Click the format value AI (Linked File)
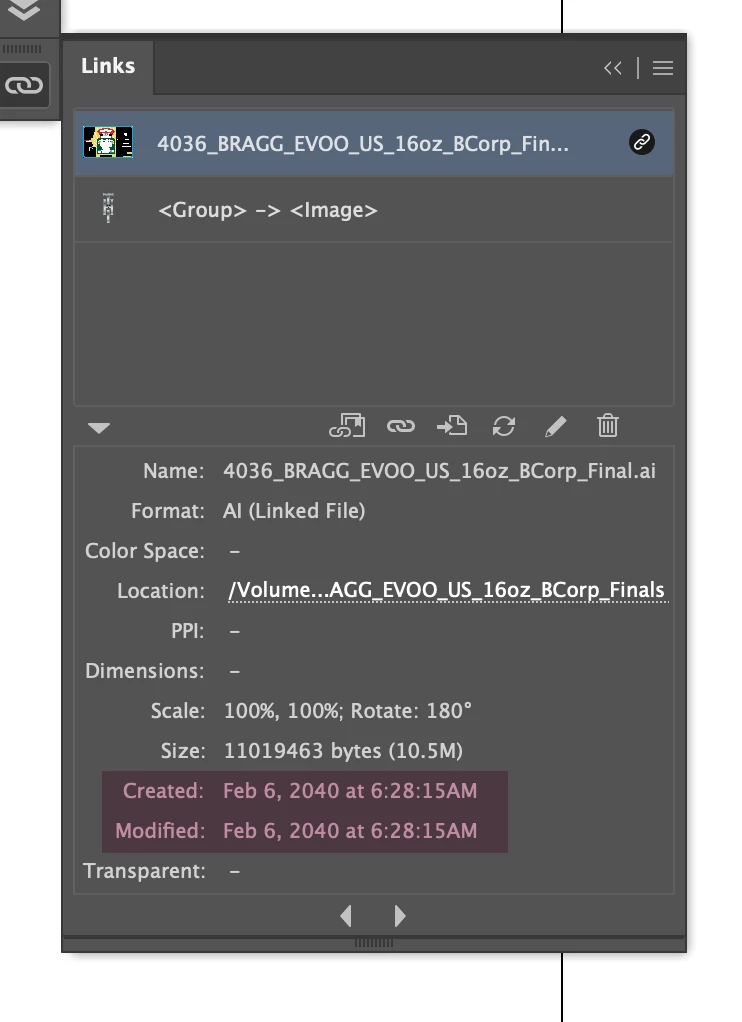The image size is (742, 1022). click(x=294, y=511)
